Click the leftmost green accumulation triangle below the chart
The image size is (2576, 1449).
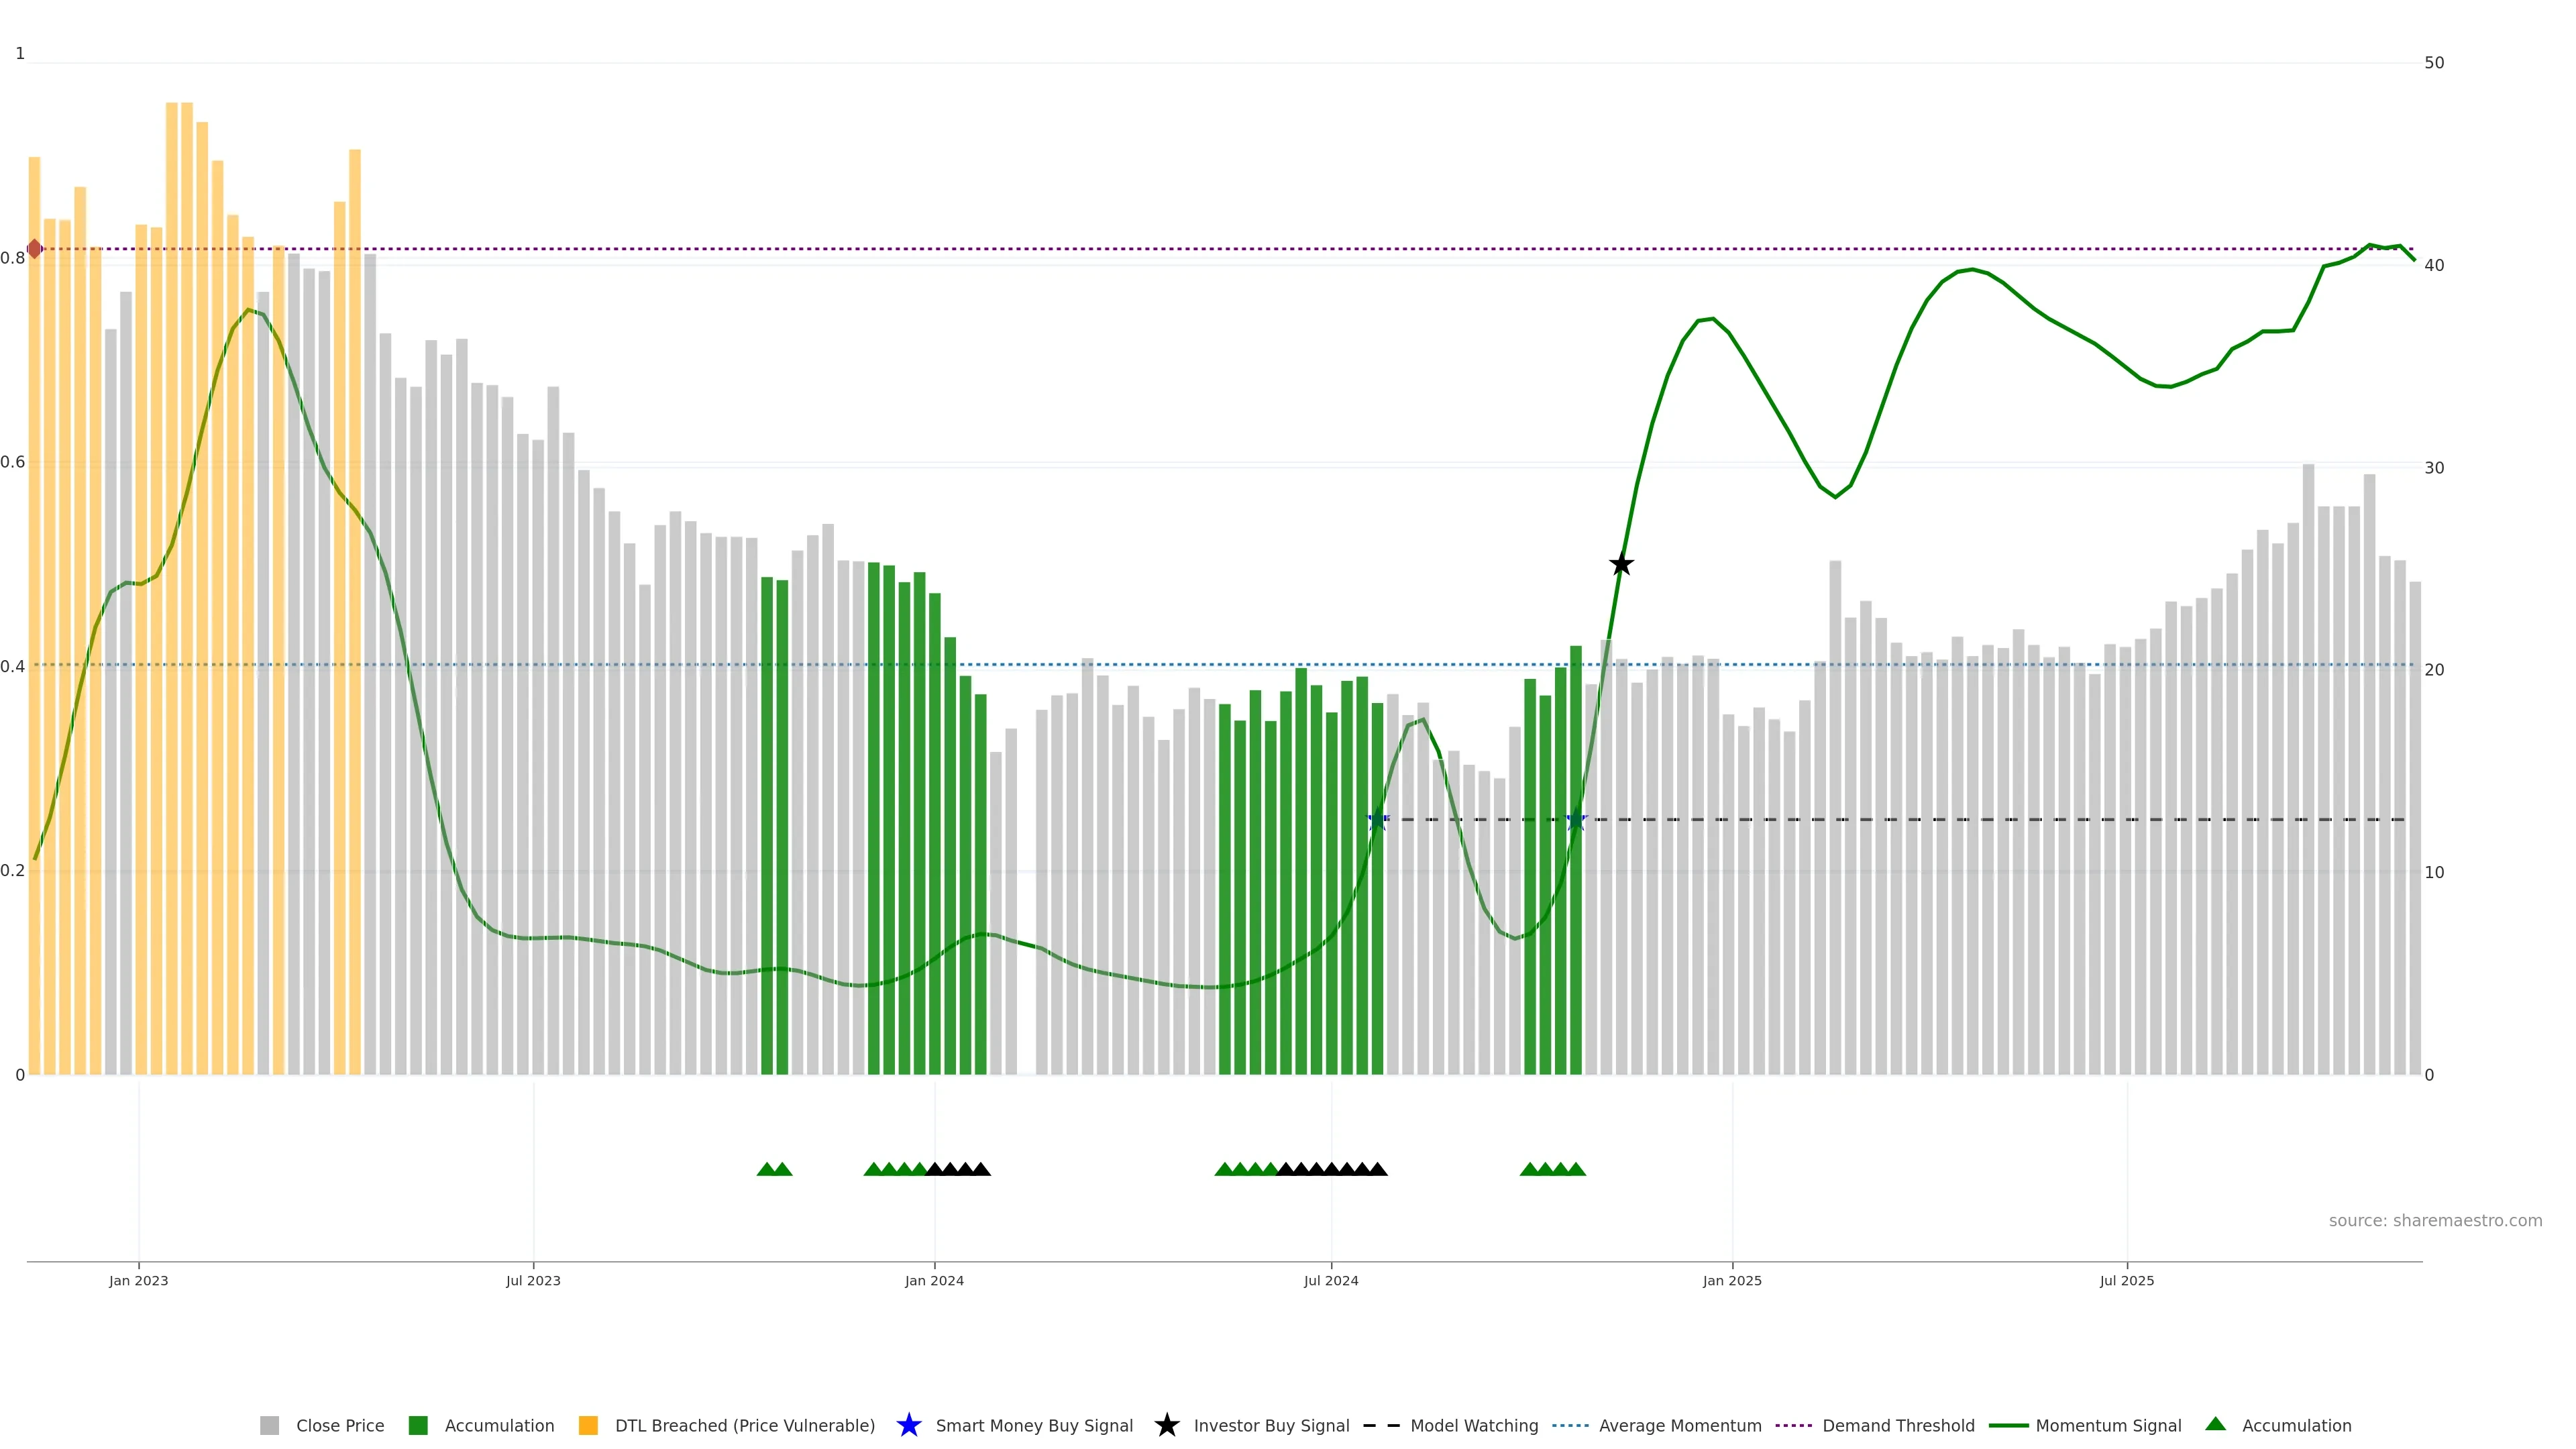point(766,1169)
